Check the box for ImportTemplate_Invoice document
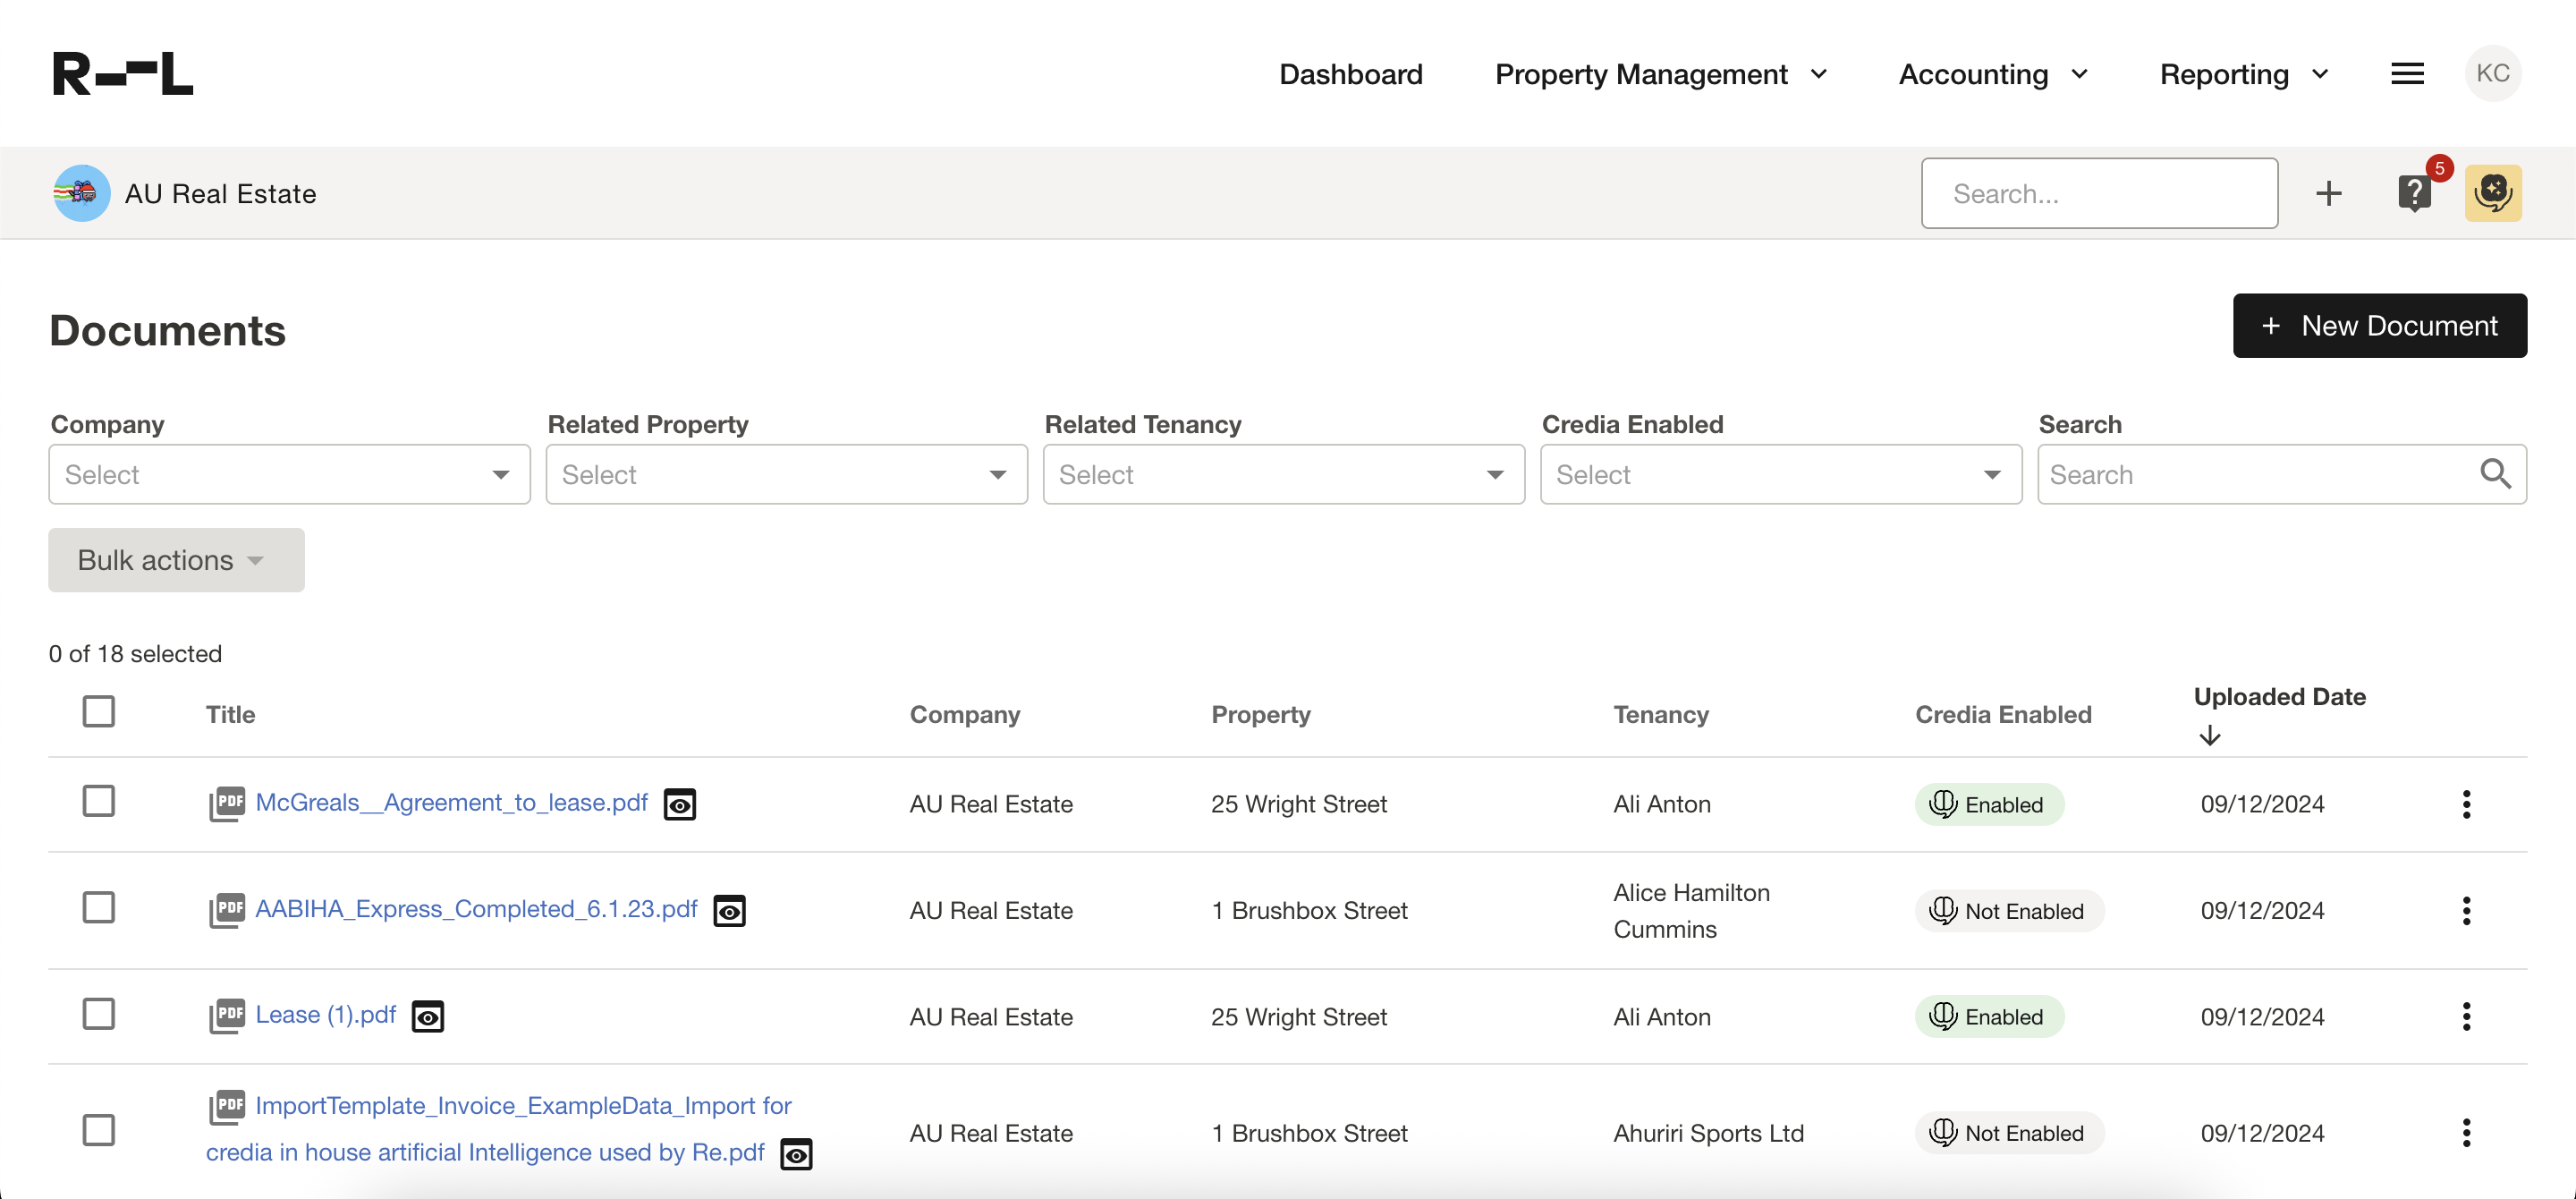 98,1130
